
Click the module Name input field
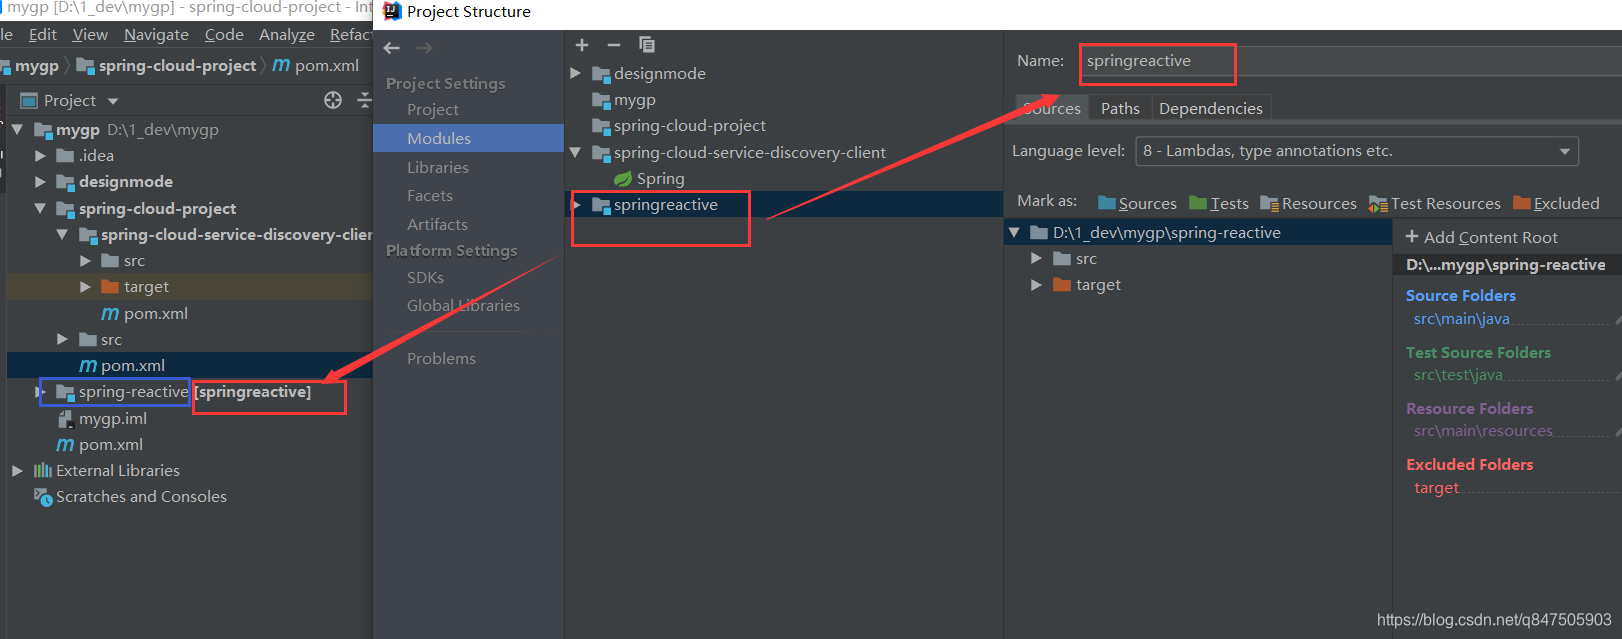1350,61
